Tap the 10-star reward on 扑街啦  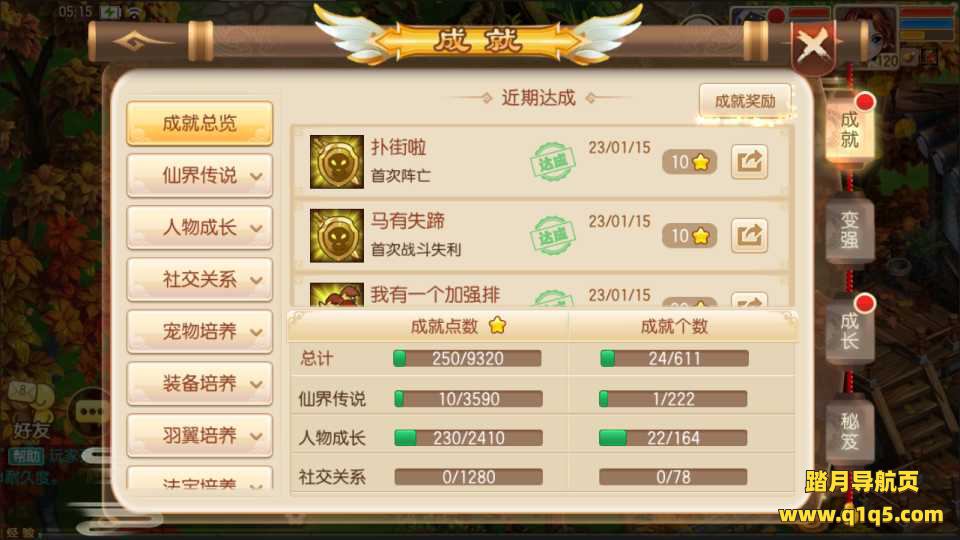[x=689, y=162]
